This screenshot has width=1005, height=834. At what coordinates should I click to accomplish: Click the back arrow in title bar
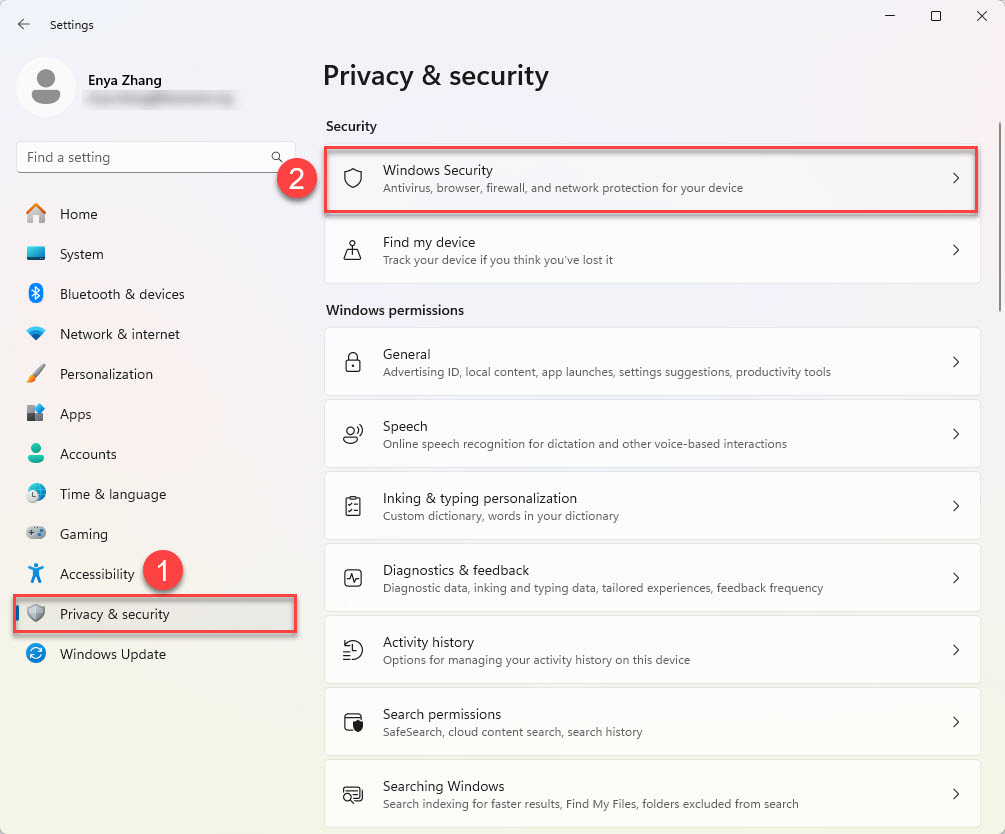[x=24, y=24]
